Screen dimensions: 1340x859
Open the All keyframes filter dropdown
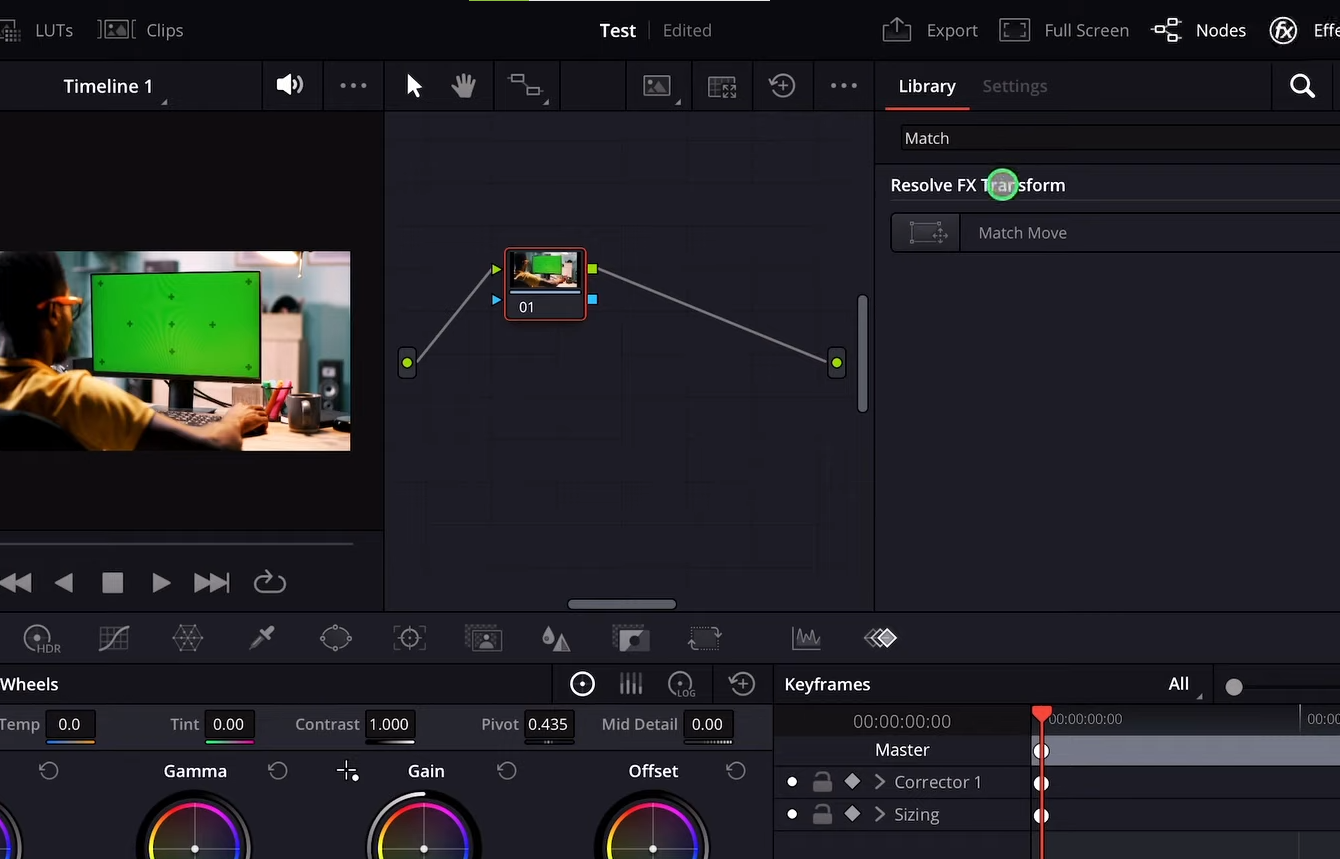[1180, 684]
